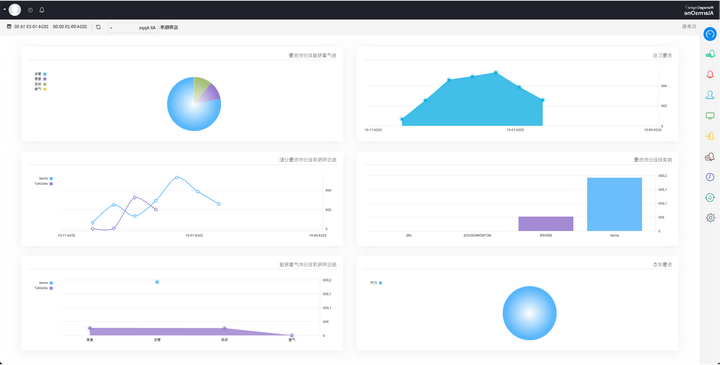
Task: Open the brown alarm horn sidebar icon
Action: (710, 157)
